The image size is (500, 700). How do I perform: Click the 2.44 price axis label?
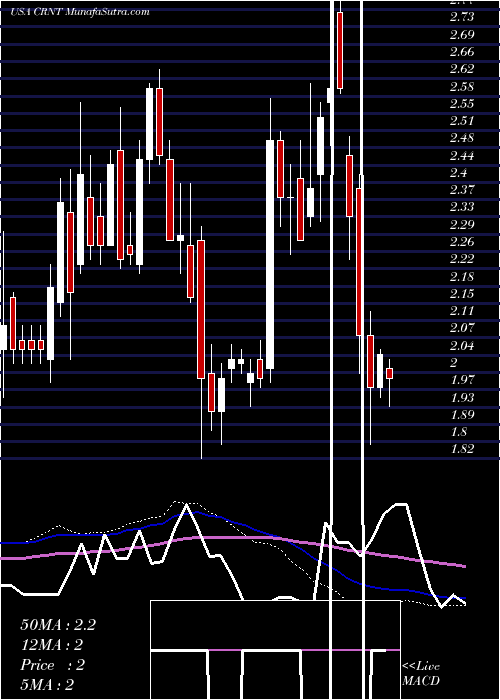pyautogui.click(x=462, y=155)
